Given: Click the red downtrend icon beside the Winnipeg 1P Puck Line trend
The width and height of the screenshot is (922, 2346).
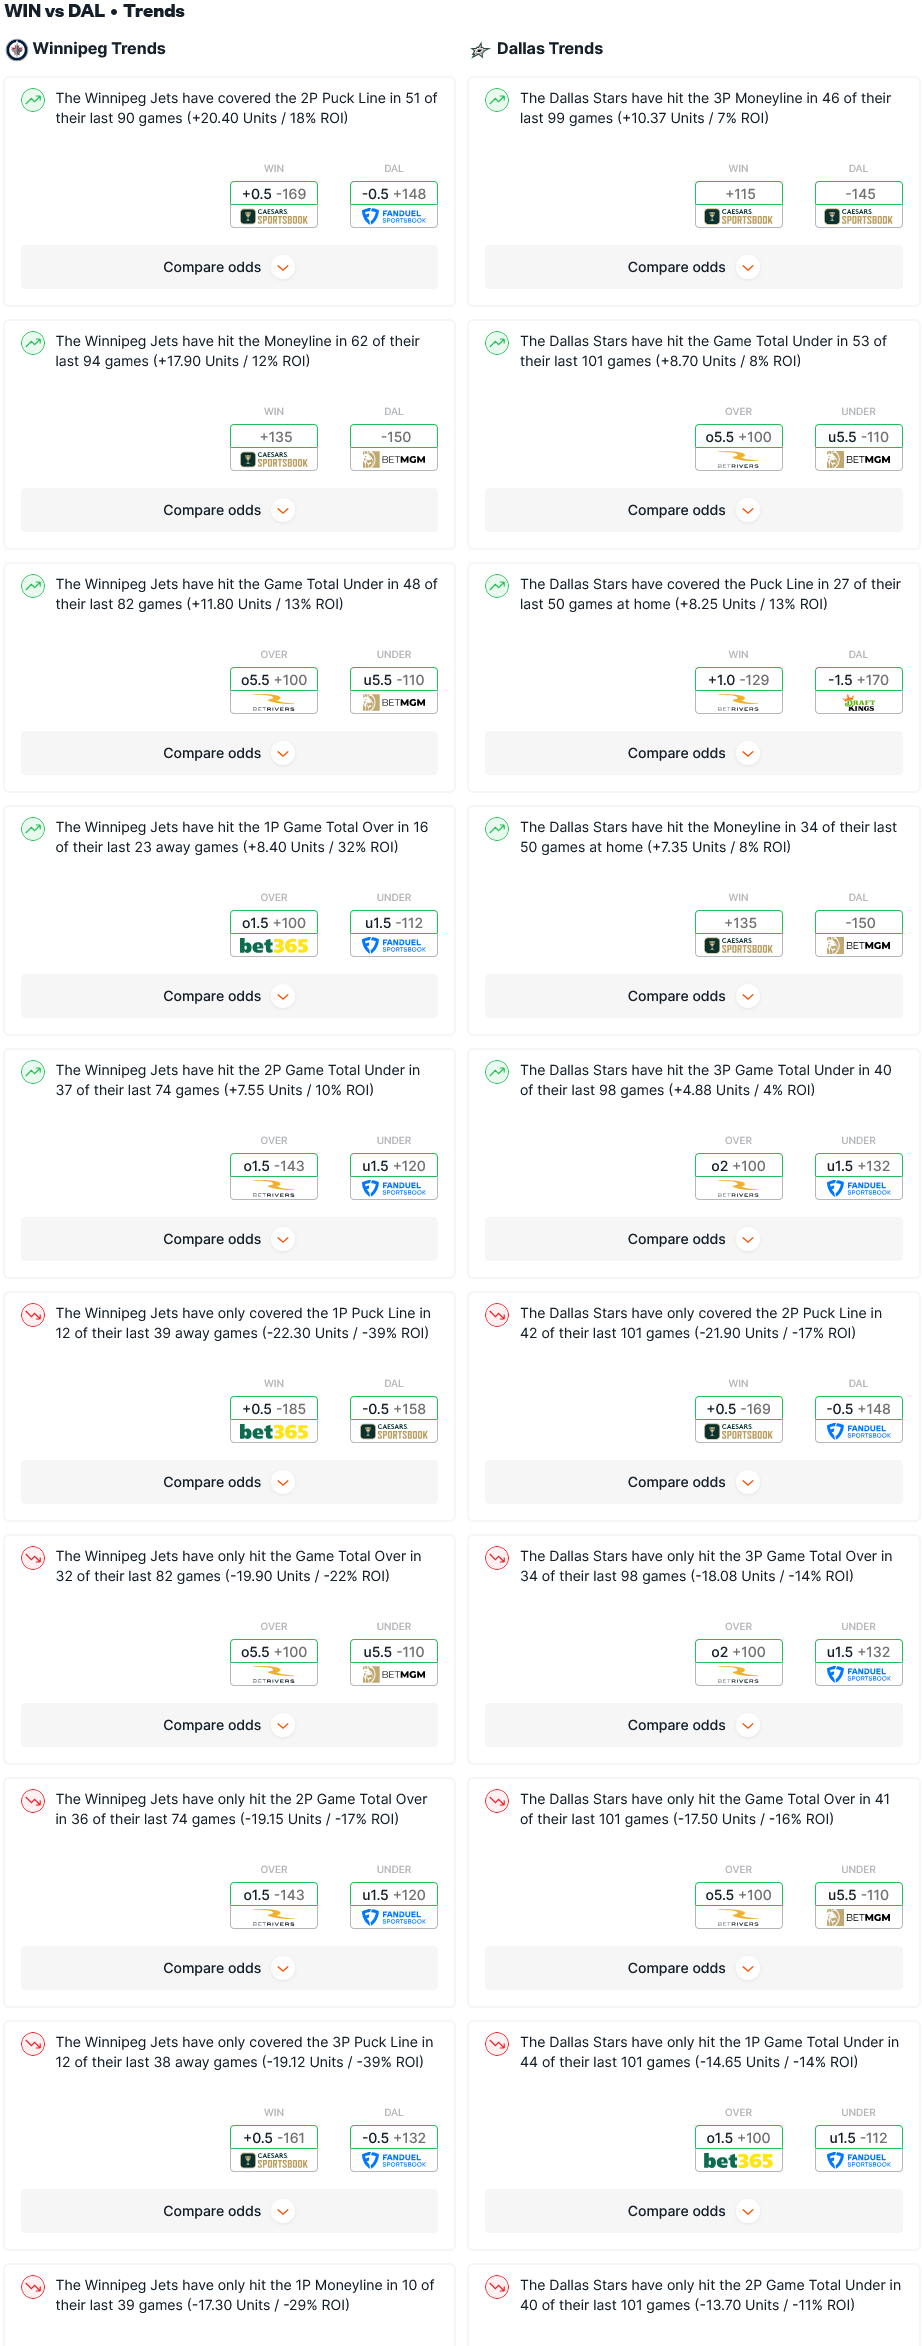Looking at the screenshot, I should (33, 1315).
